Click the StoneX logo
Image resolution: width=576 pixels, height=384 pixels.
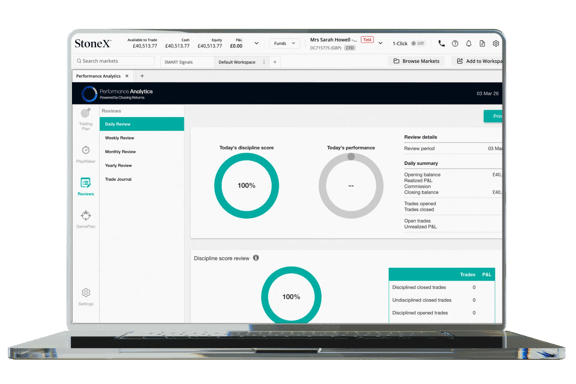pos(93,44)
